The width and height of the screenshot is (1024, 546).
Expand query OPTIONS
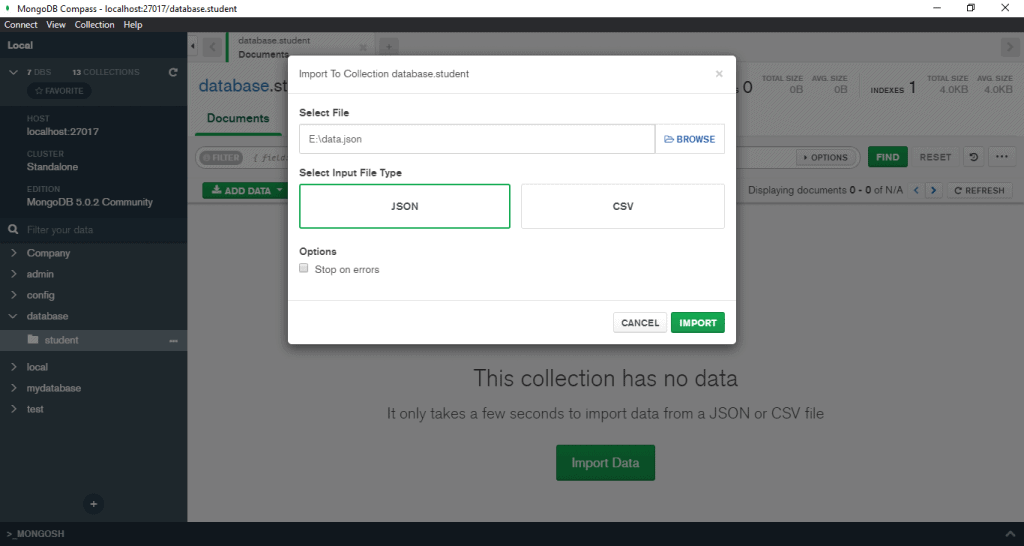pyautogui.click(x=825, y=157)
